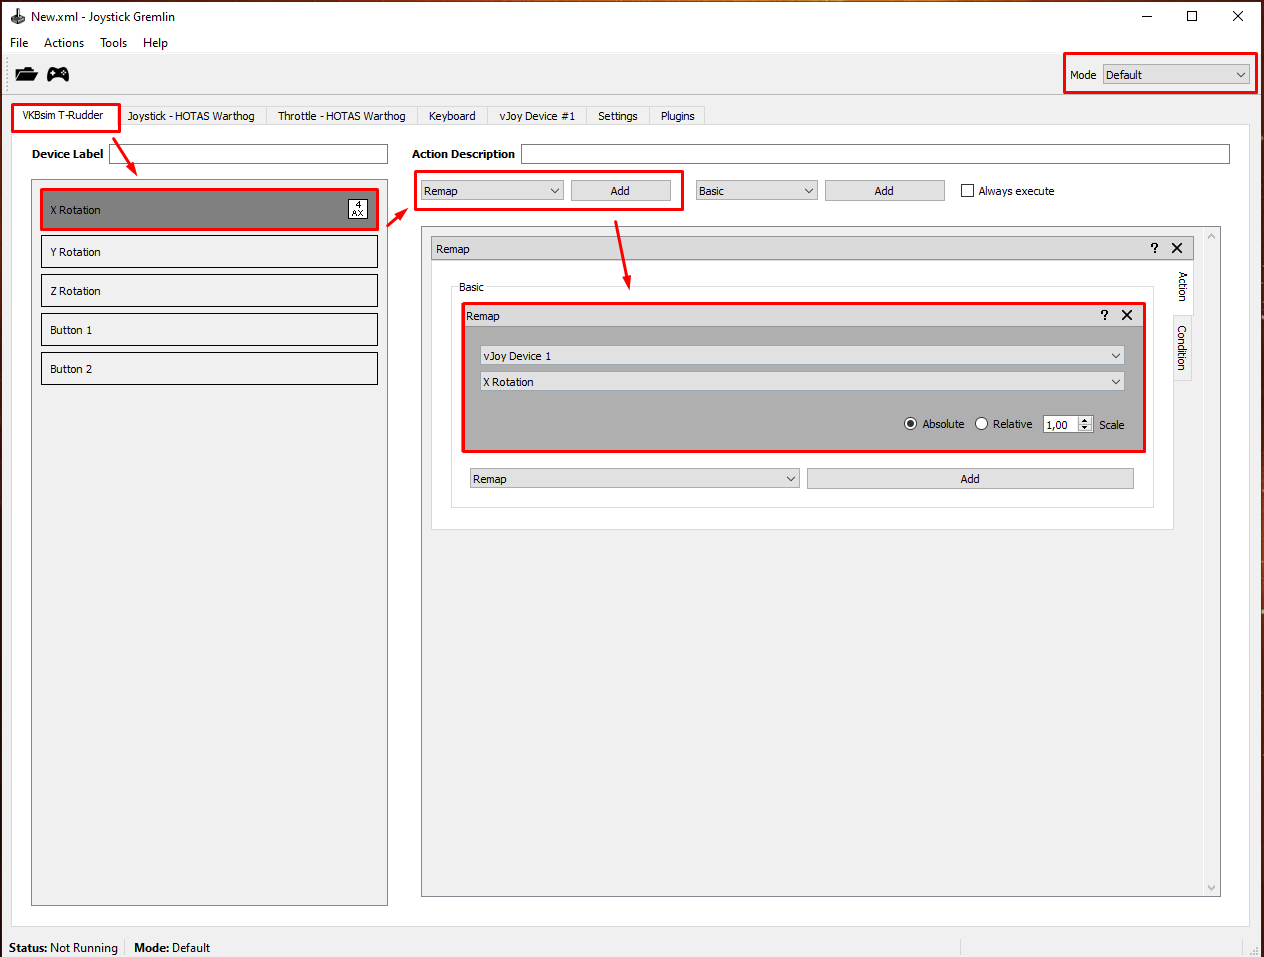Open the X Rotation axis dropdown

click(802, 382)
